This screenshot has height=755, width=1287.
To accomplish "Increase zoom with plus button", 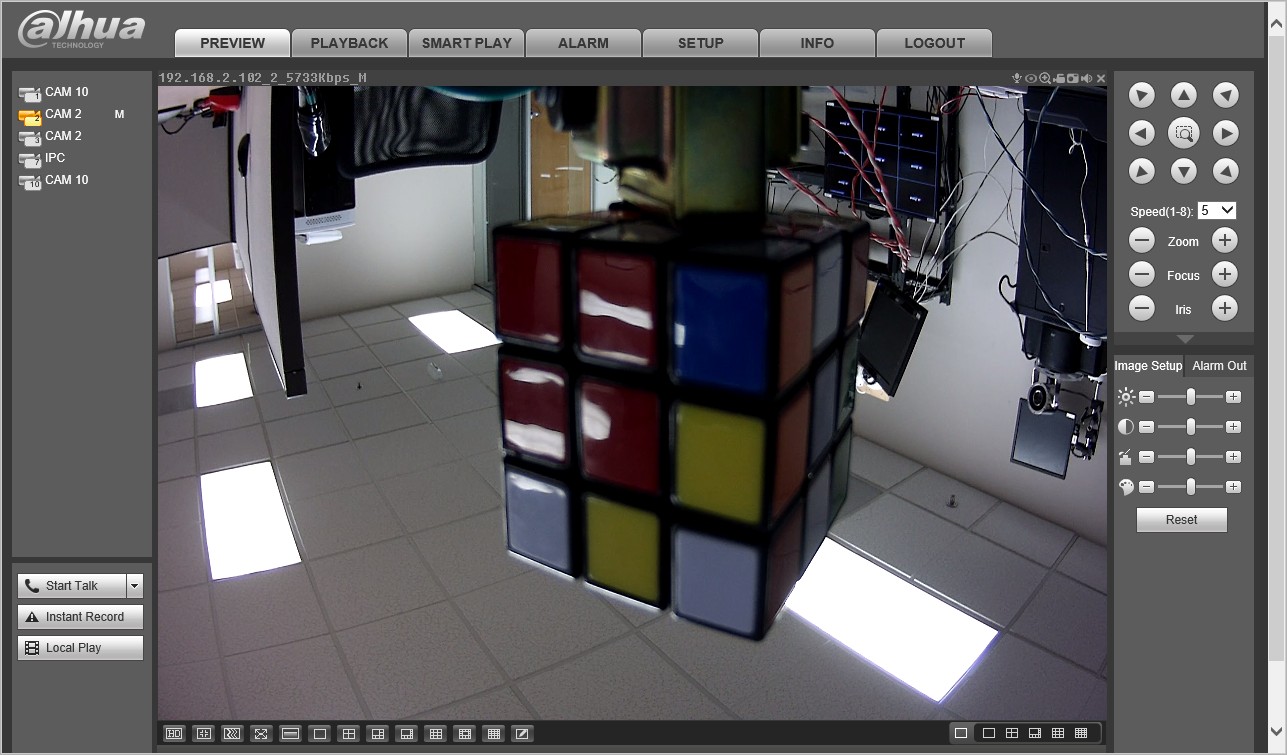I will pos(1225,240).
